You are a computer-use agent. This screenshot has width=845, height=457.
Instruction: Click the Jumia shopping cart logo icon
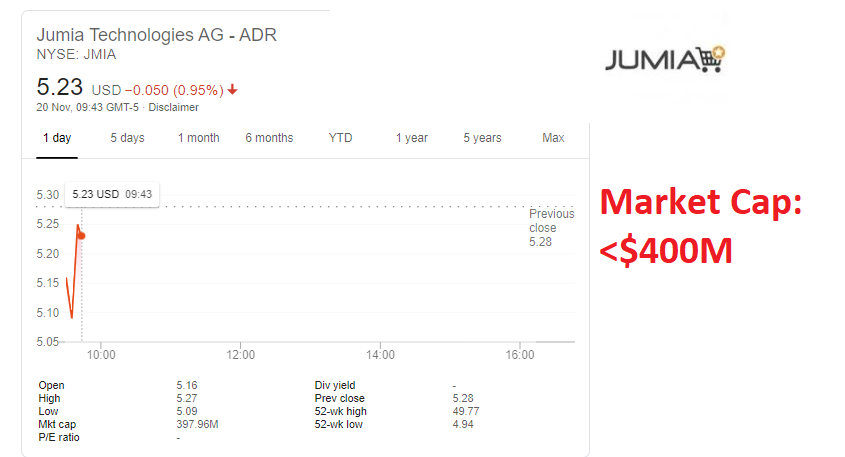(x=710, y=59)
